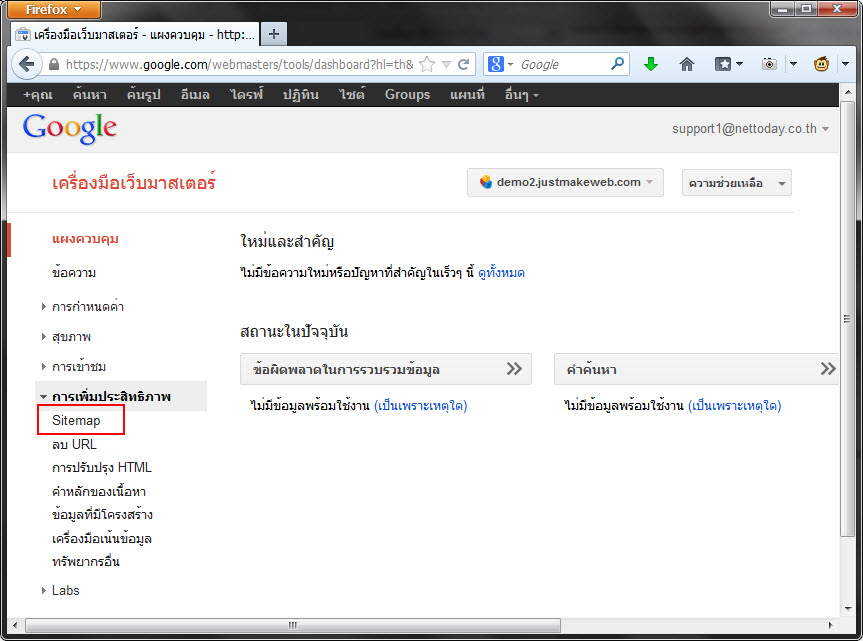Open a new tab with the plus button
The image size is (863, 641).
click(x=274, y=34)
